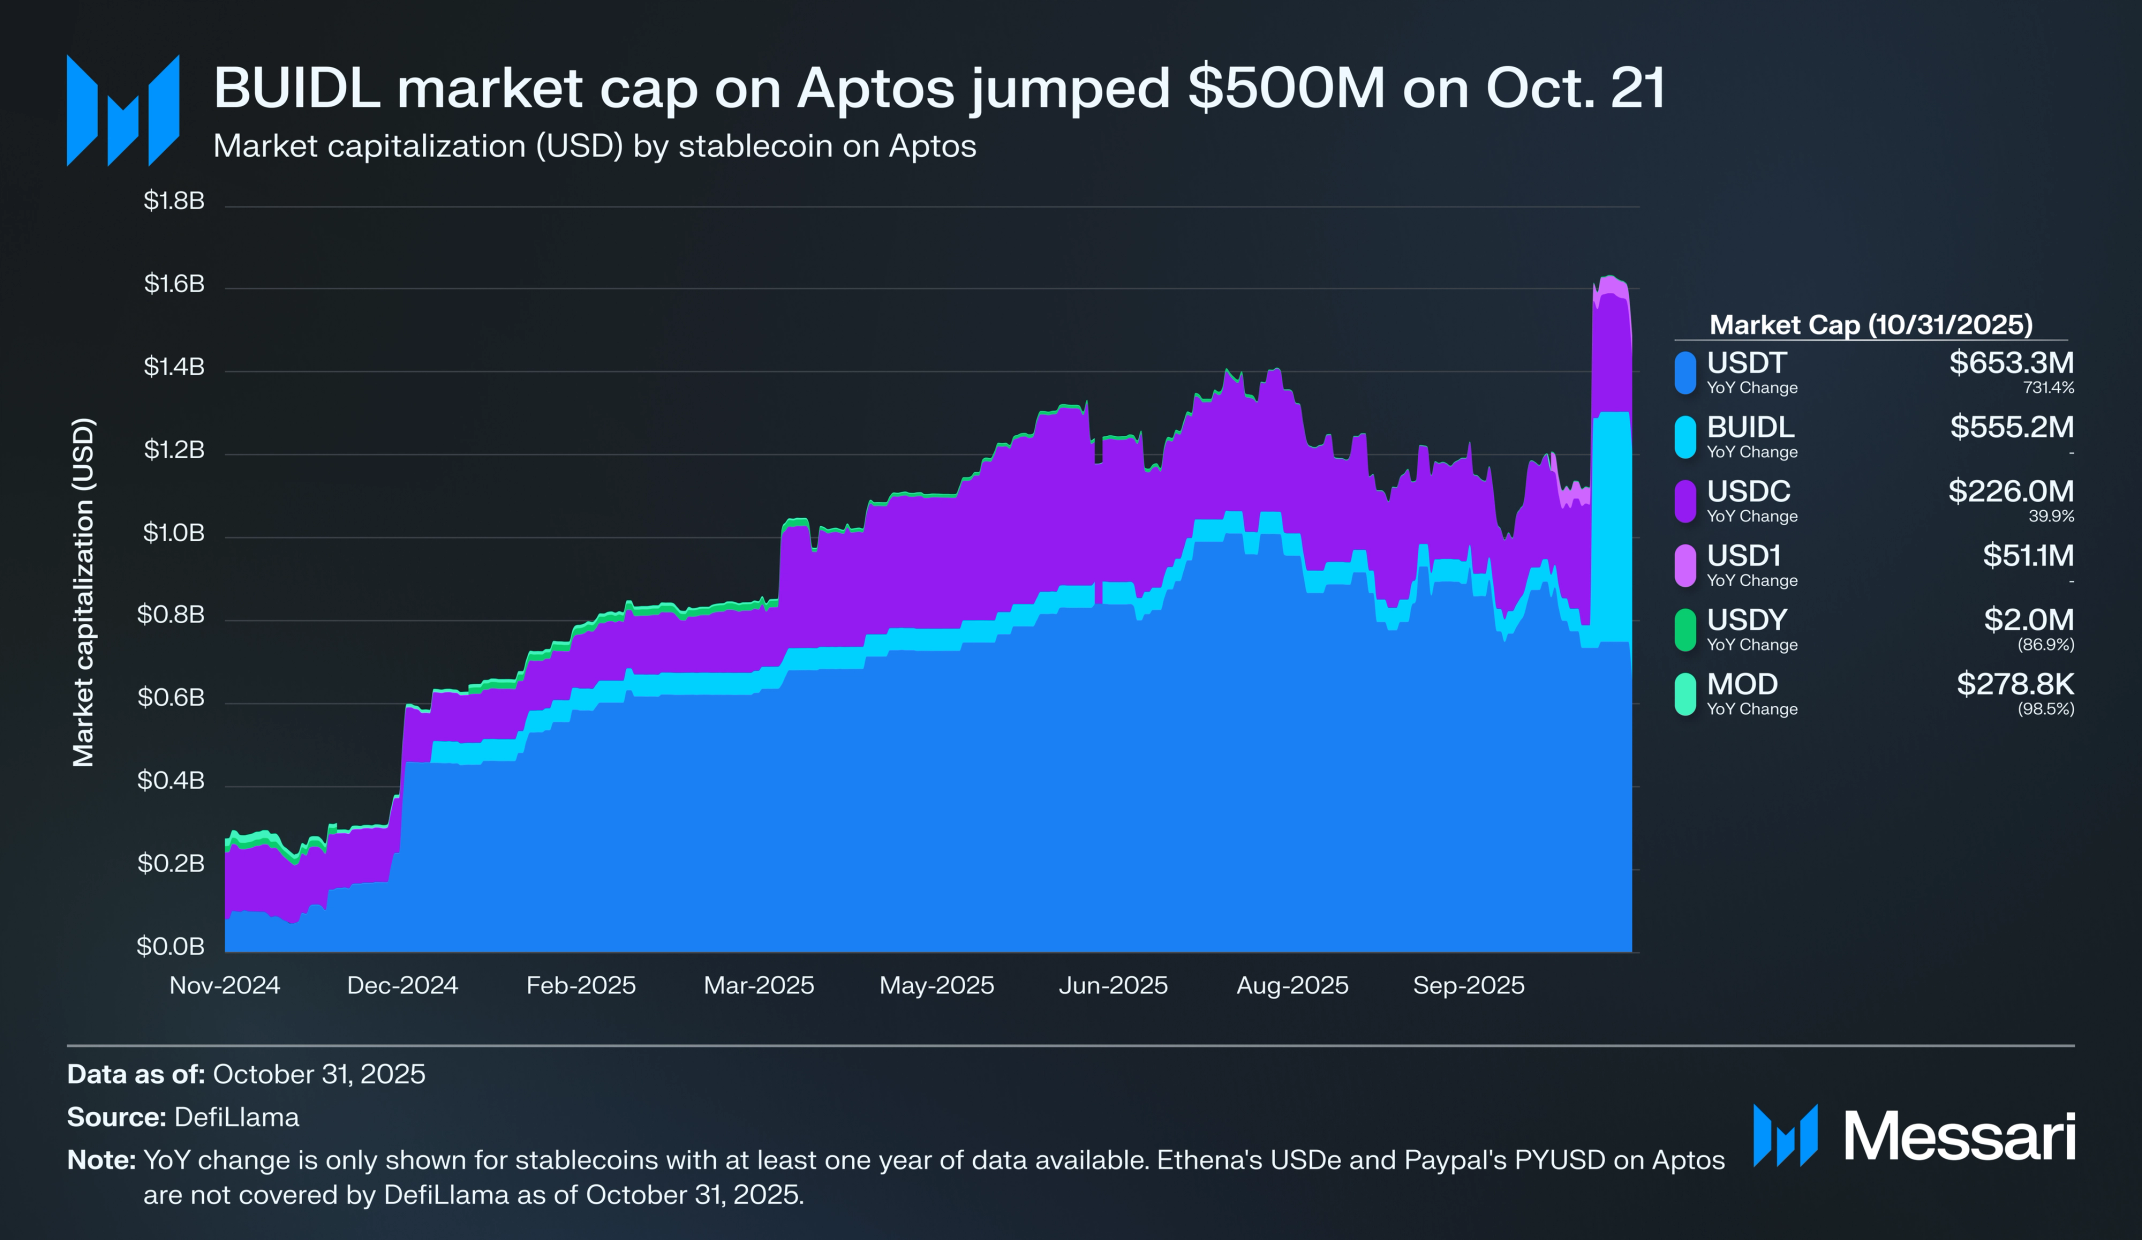2142x1240 pixels.
Task: Click the BUIDL $555.2M market cap value
Action: pyautogui.click(x=2011, y=427)
